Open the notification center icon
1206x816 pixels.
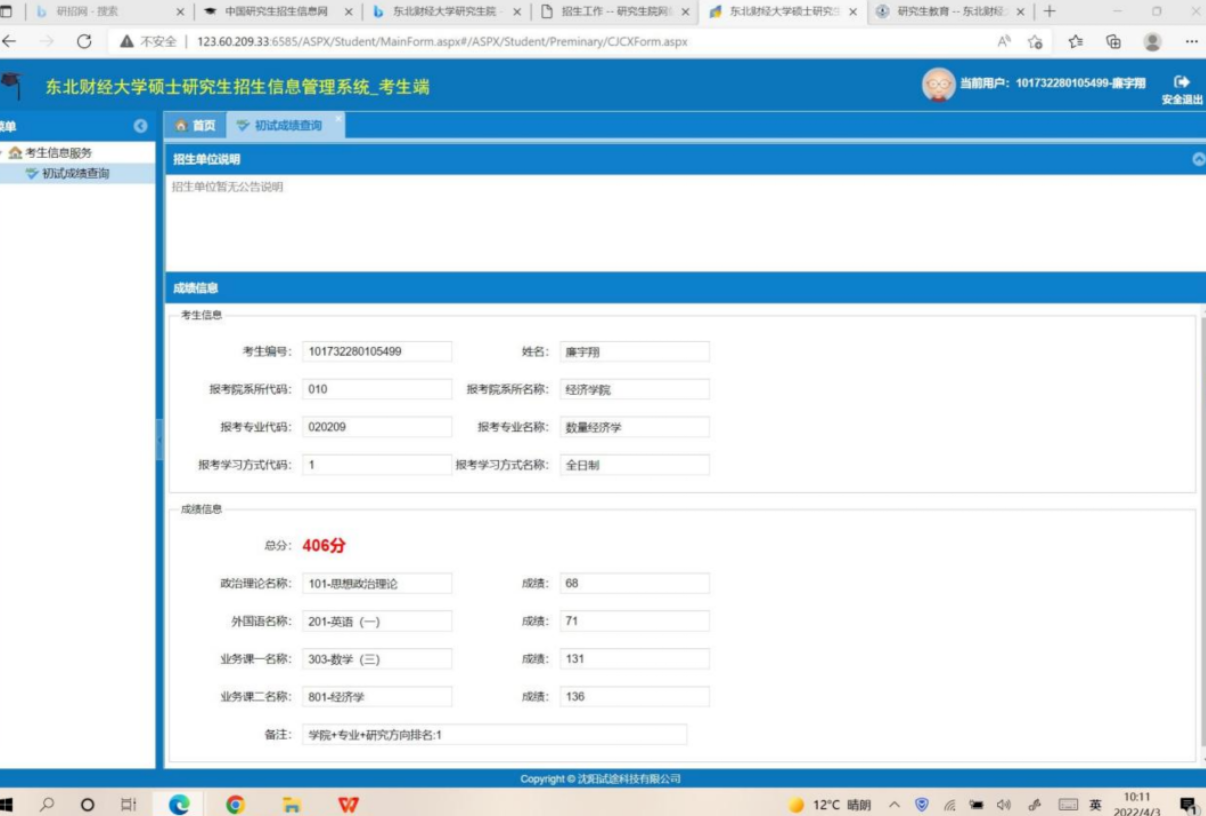(x=1189, y=805)
